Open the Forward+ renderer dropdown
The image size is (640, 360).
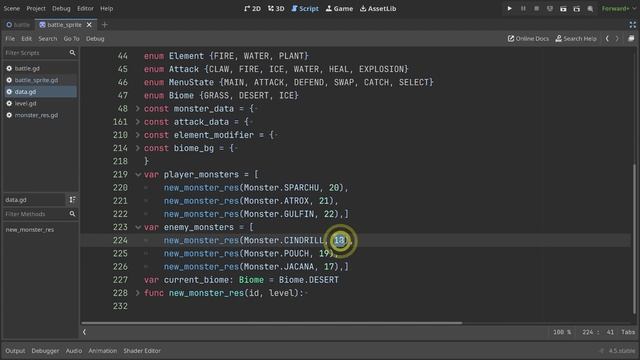(x=618, y=9)
